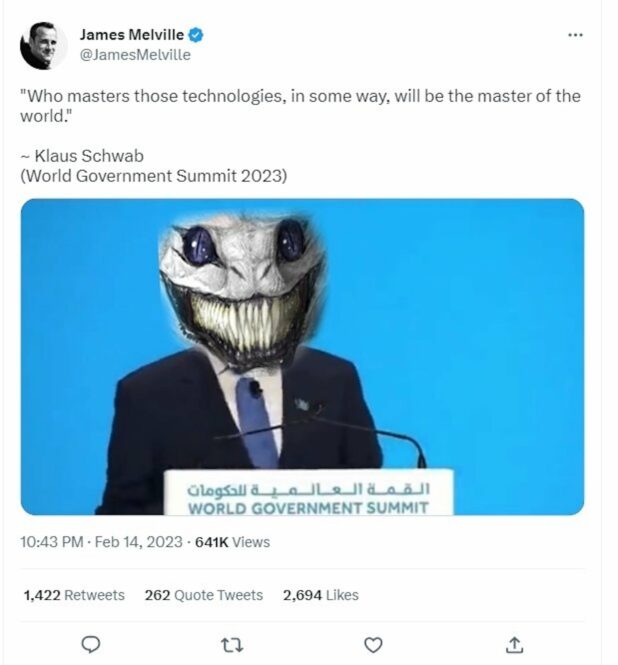Click the retweet arrows icon
Image resolution: width=618 pixels, height=665 pixels.
tap(232, 644)
